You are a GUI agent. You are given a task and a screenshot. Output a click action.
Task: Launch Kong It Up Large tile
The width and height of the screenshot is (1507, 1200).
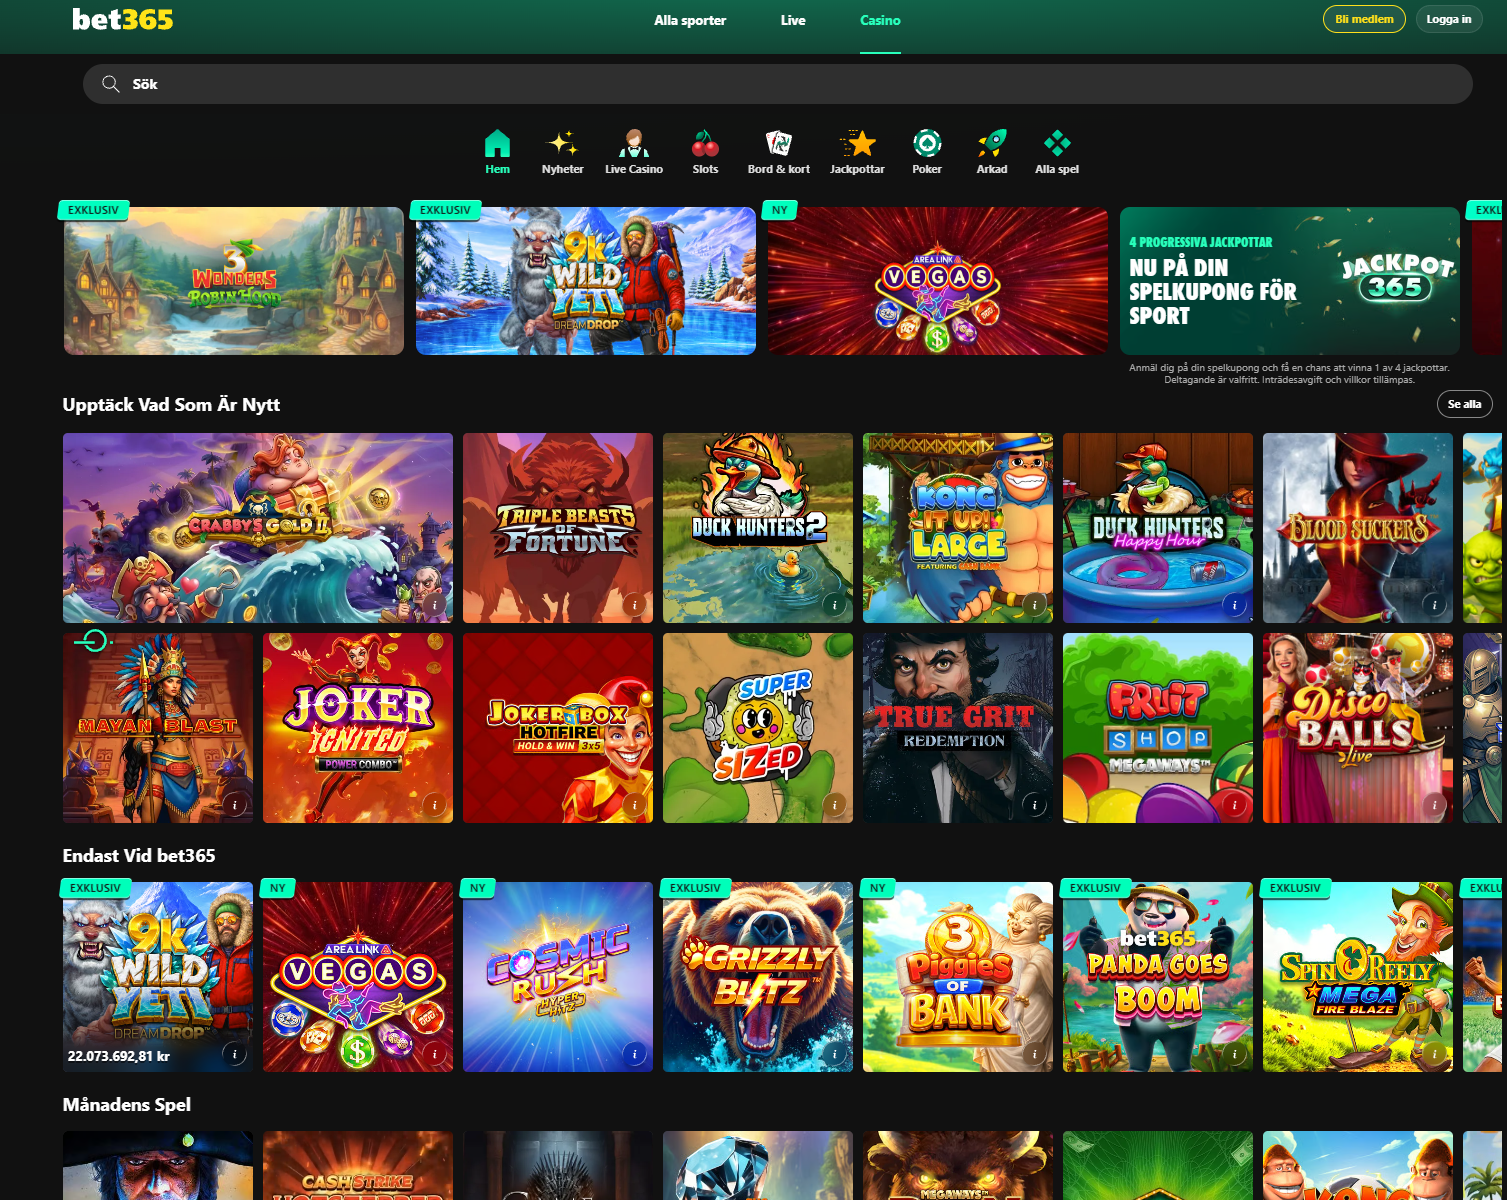tap(958, 528)
